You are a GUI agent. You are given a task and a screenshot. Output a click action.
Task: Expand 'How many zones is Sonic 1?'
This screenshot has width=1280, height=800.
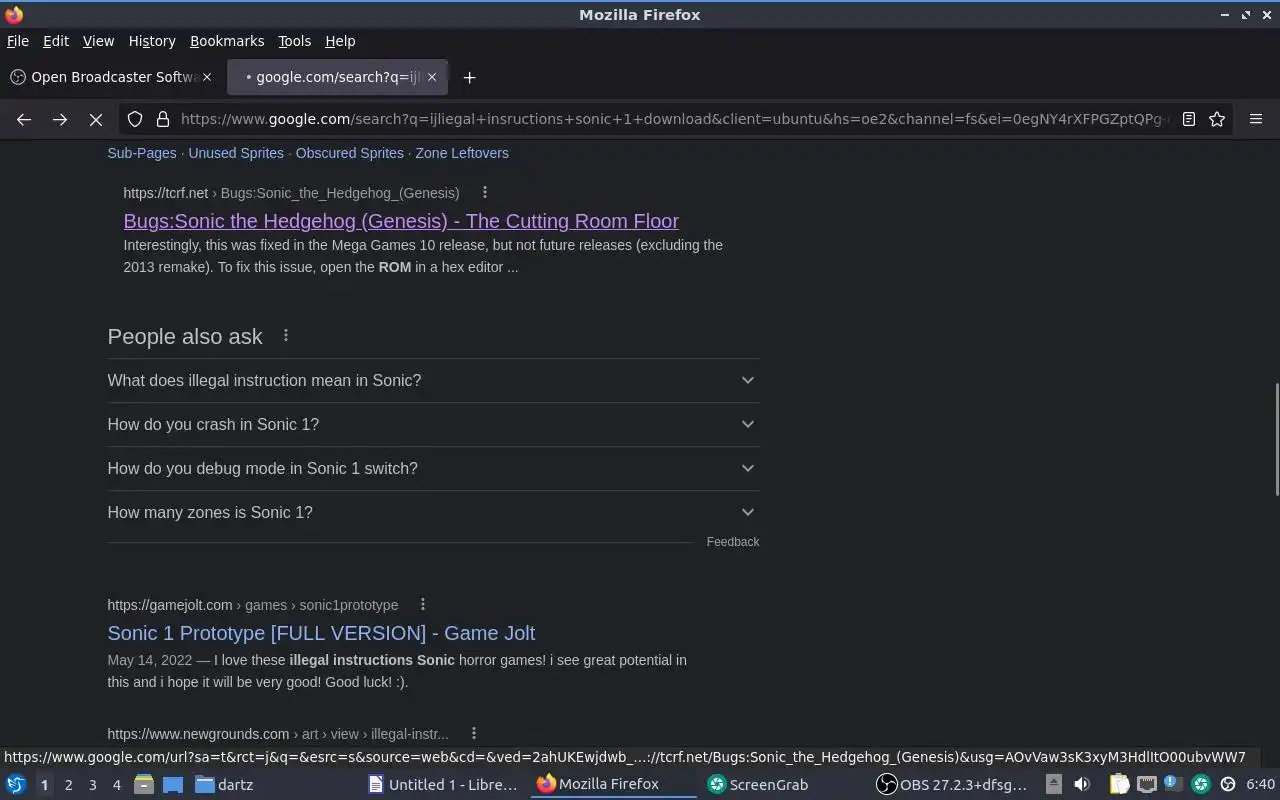433,512
